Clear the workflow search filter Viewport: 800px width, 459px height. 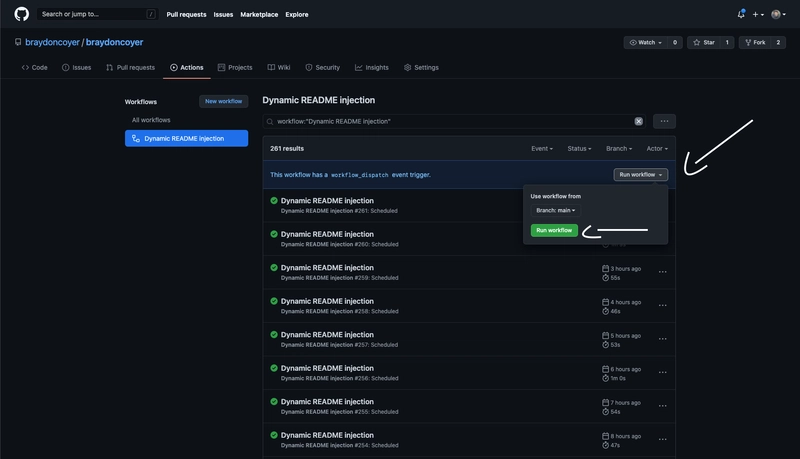click(x=639, y=121)
